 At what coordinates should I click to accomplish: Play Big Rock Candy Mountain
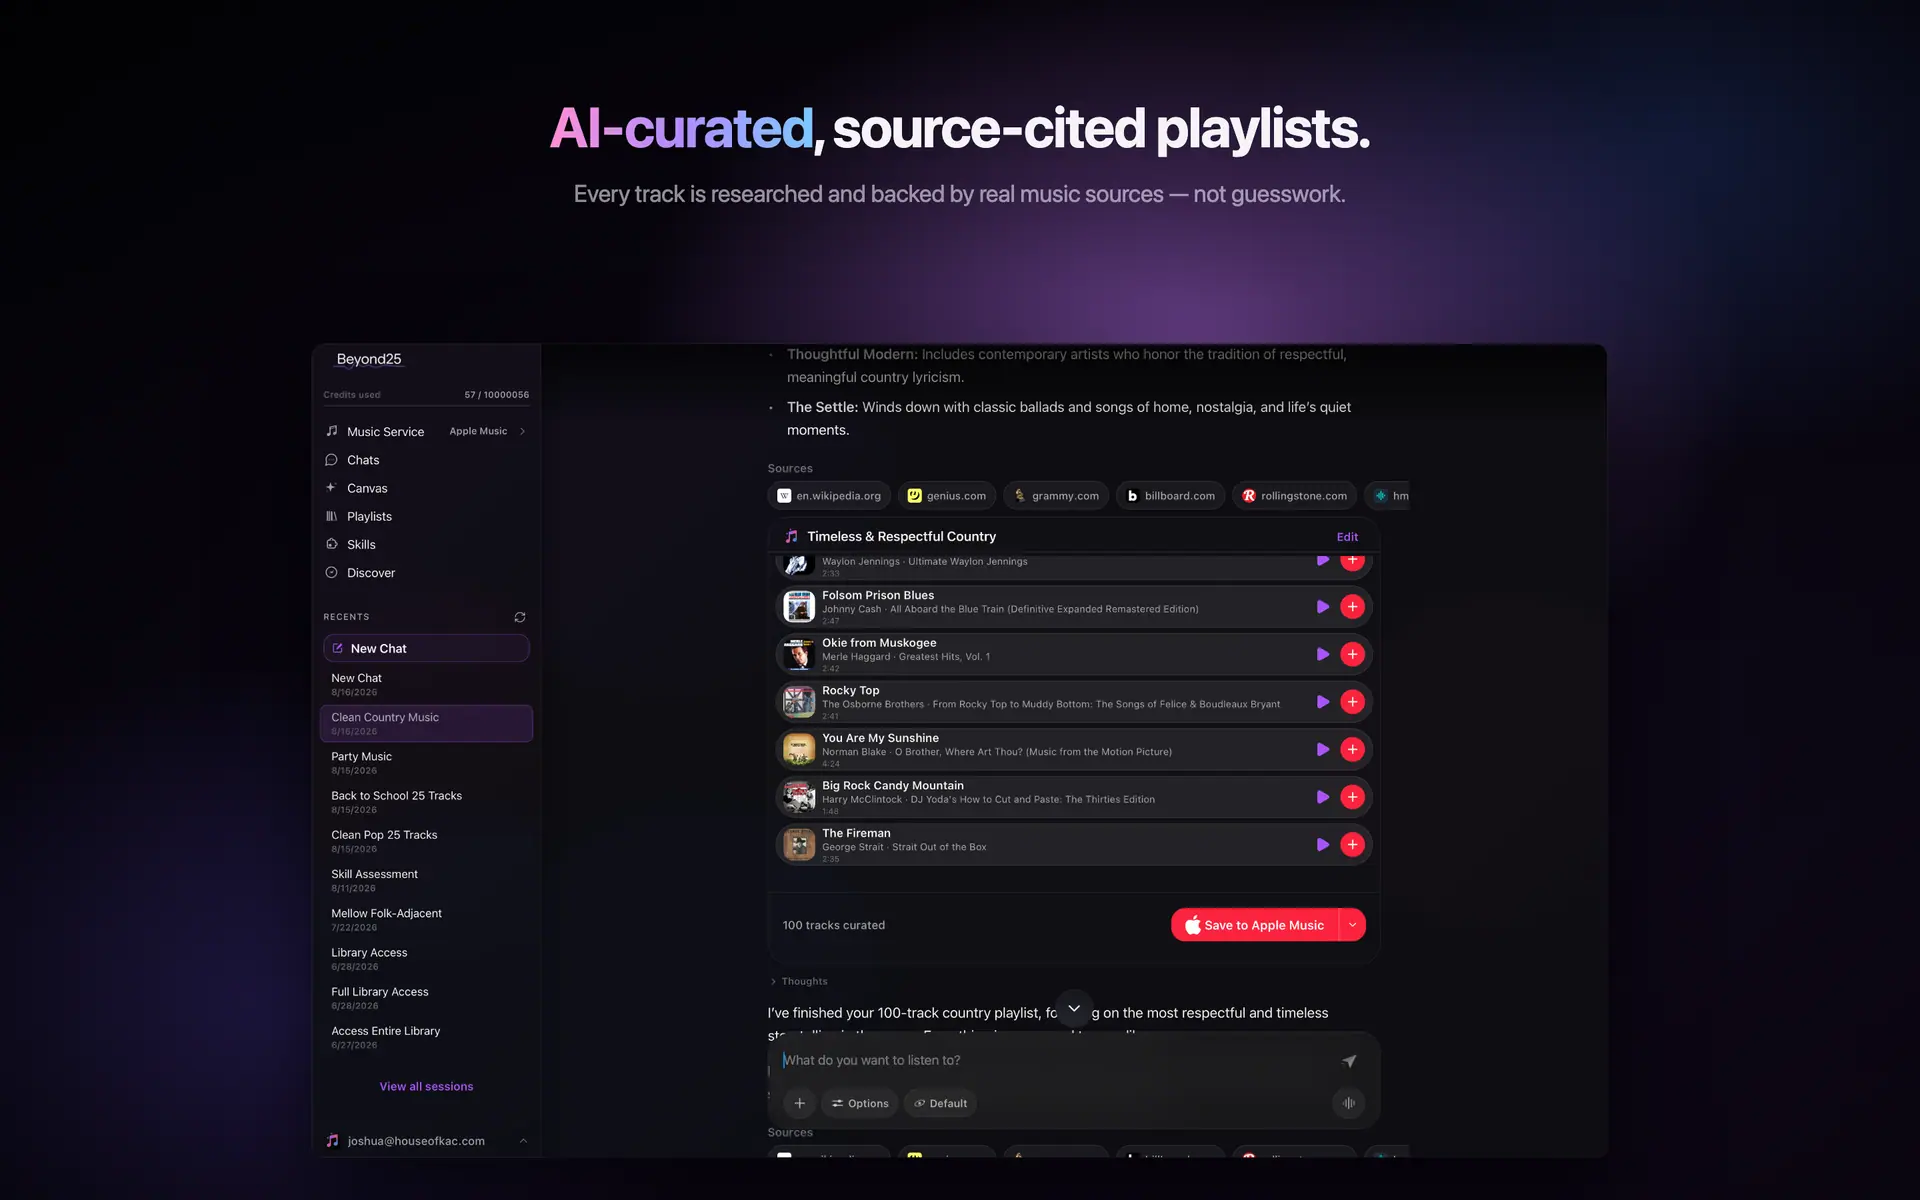point(1322,797)
